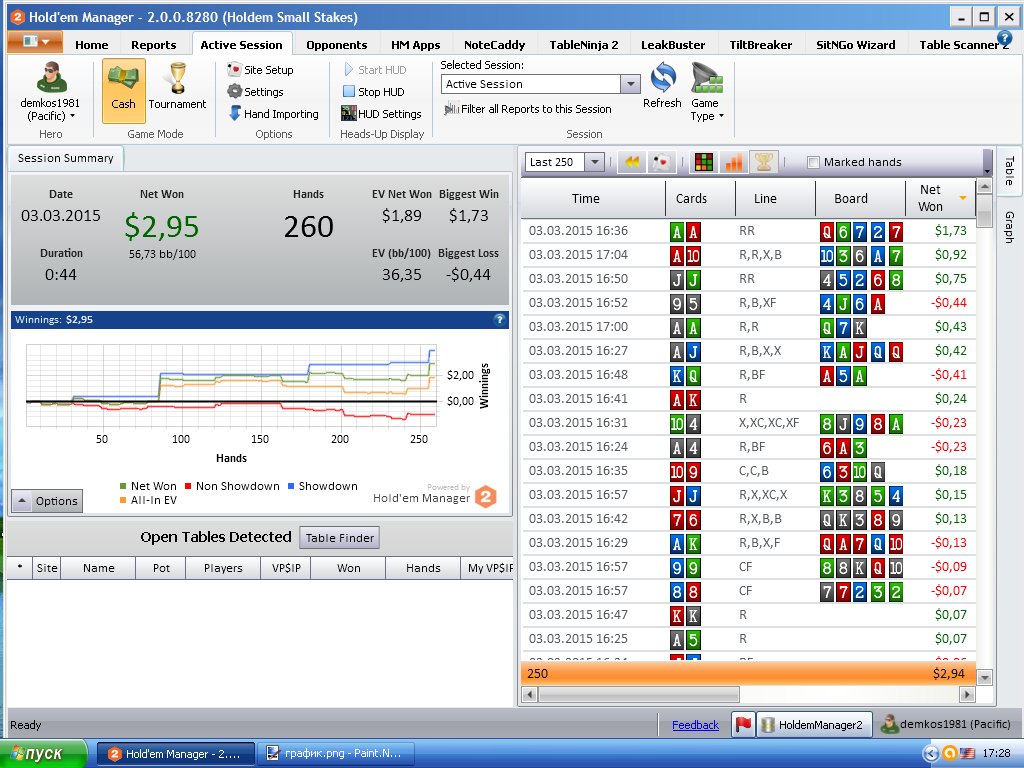Click the Stop HUD icon
This screenshot has height=768, width=1024.
click(x=349, y=91)
